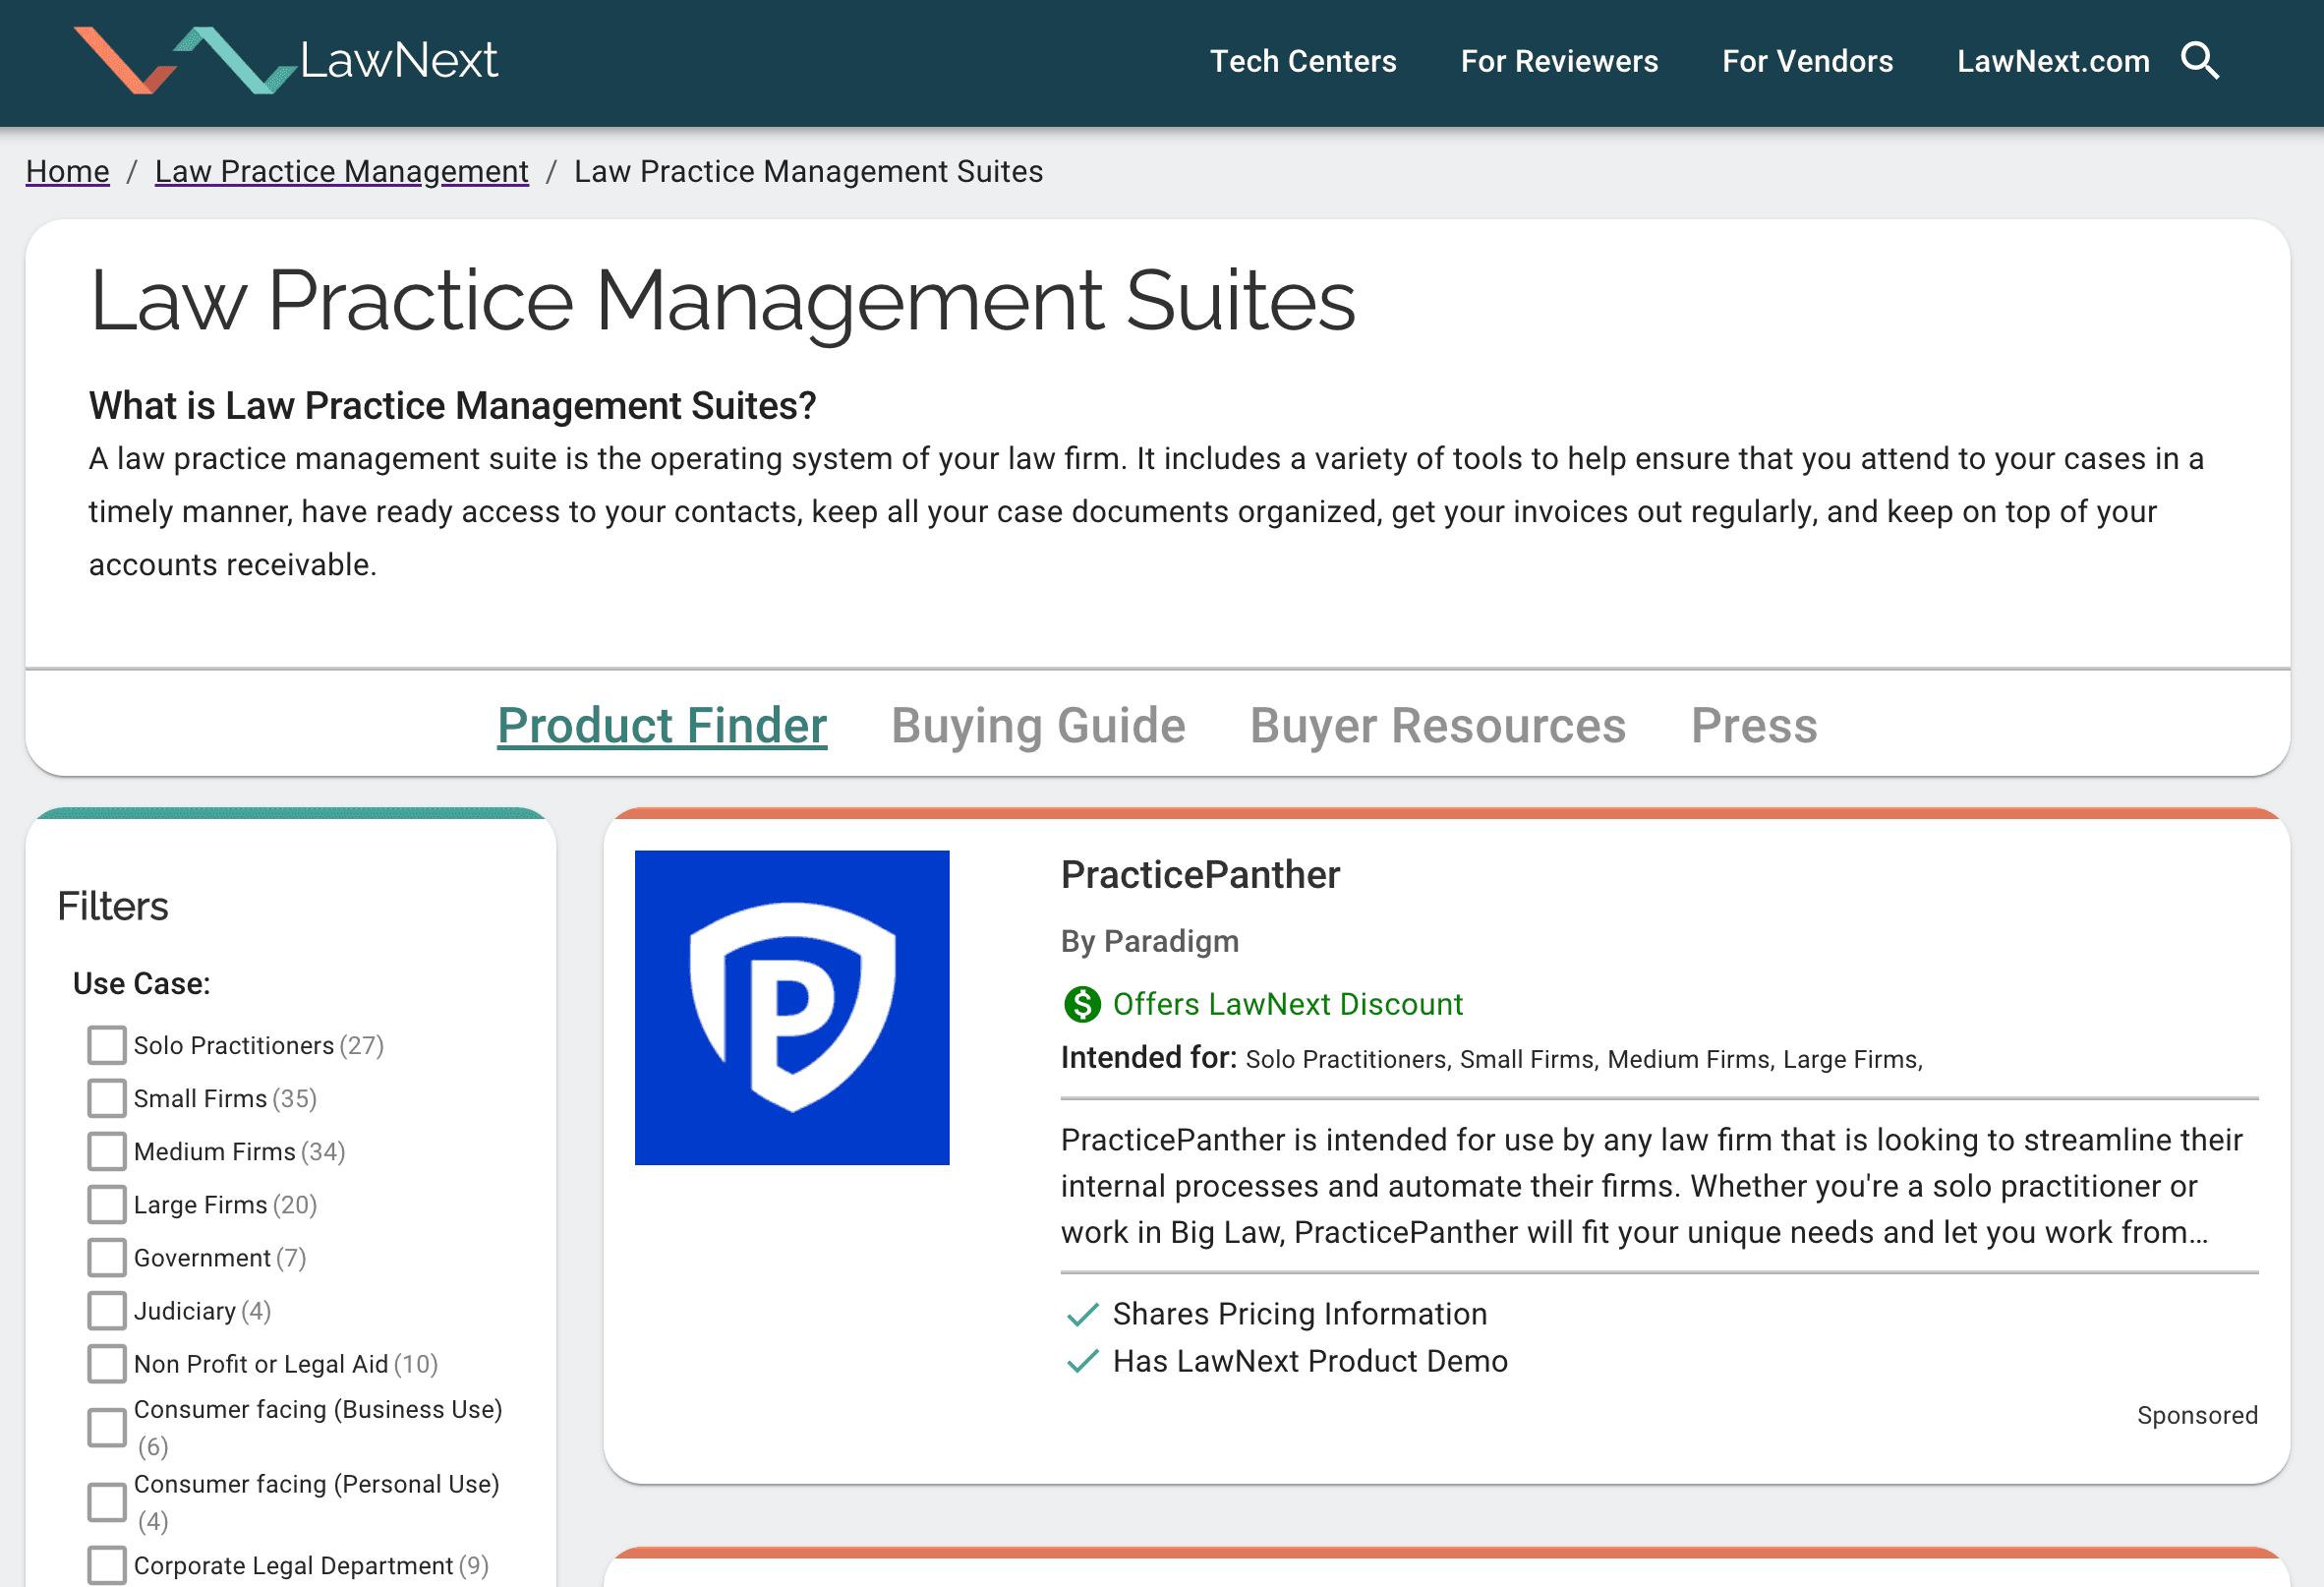The image size is (2324, 1587).
Task: Click 'What is Law Practice Management Suites?' subheading
Action: point(453,406)
